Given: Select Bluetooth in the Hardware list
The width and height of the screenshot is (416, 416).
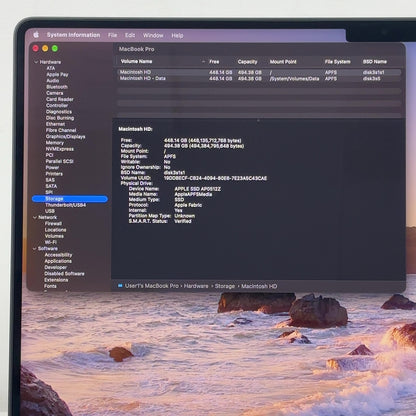Looking at the screenshot, I should click(57, 87).
